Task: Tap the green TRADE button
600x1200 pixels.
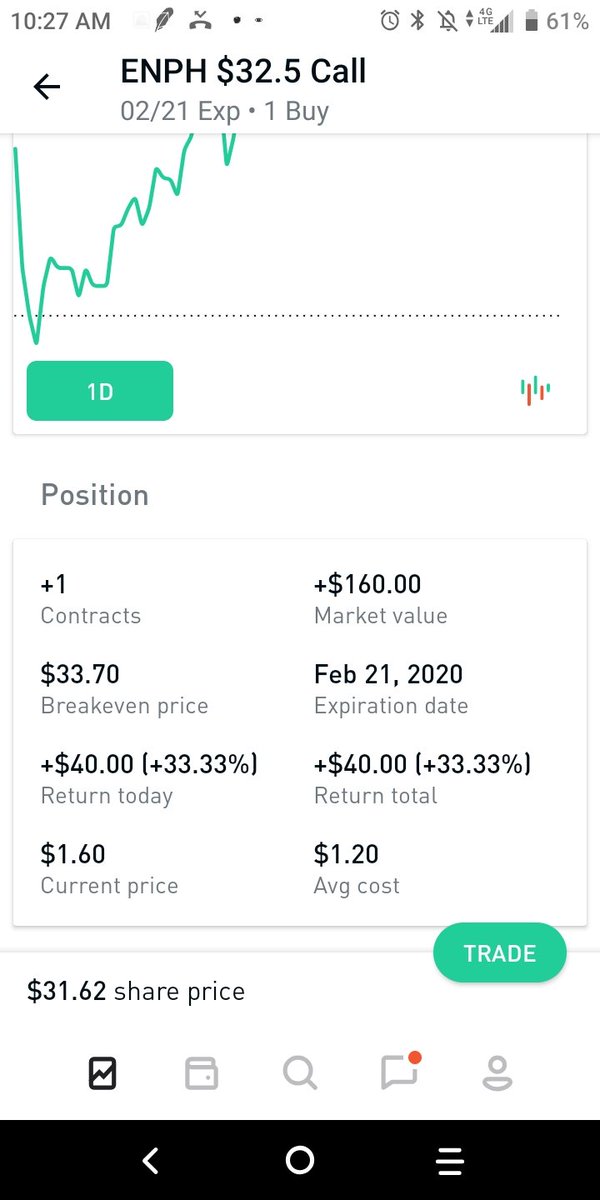Action: (500, 954)
